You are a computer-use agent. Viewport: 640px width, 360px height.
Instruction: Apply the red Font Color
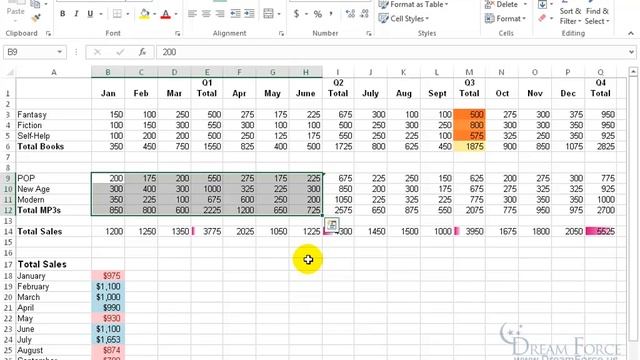(165, 14)
